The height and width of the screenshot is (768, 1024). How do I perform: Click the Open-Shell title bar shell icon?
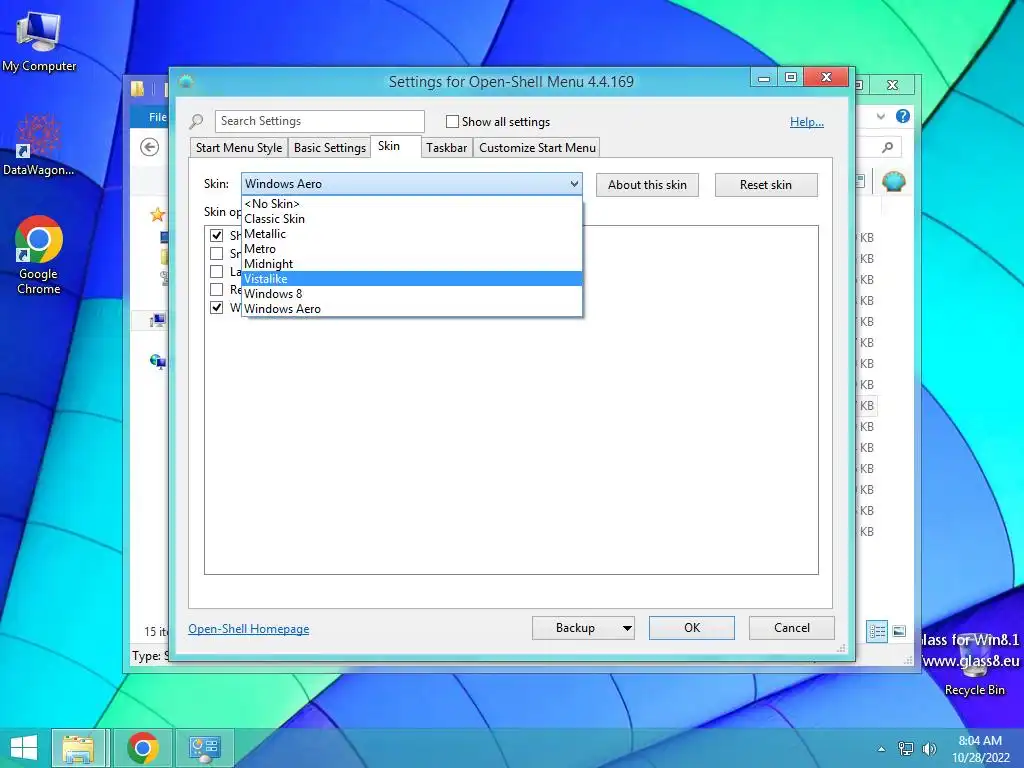[186, 82]
